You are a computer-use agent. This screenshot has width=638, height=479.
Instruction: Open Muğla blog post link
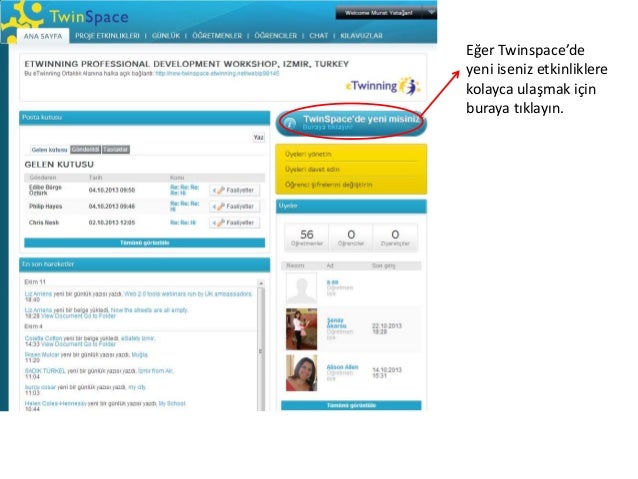pyautogui.click(x=140, y=355)
